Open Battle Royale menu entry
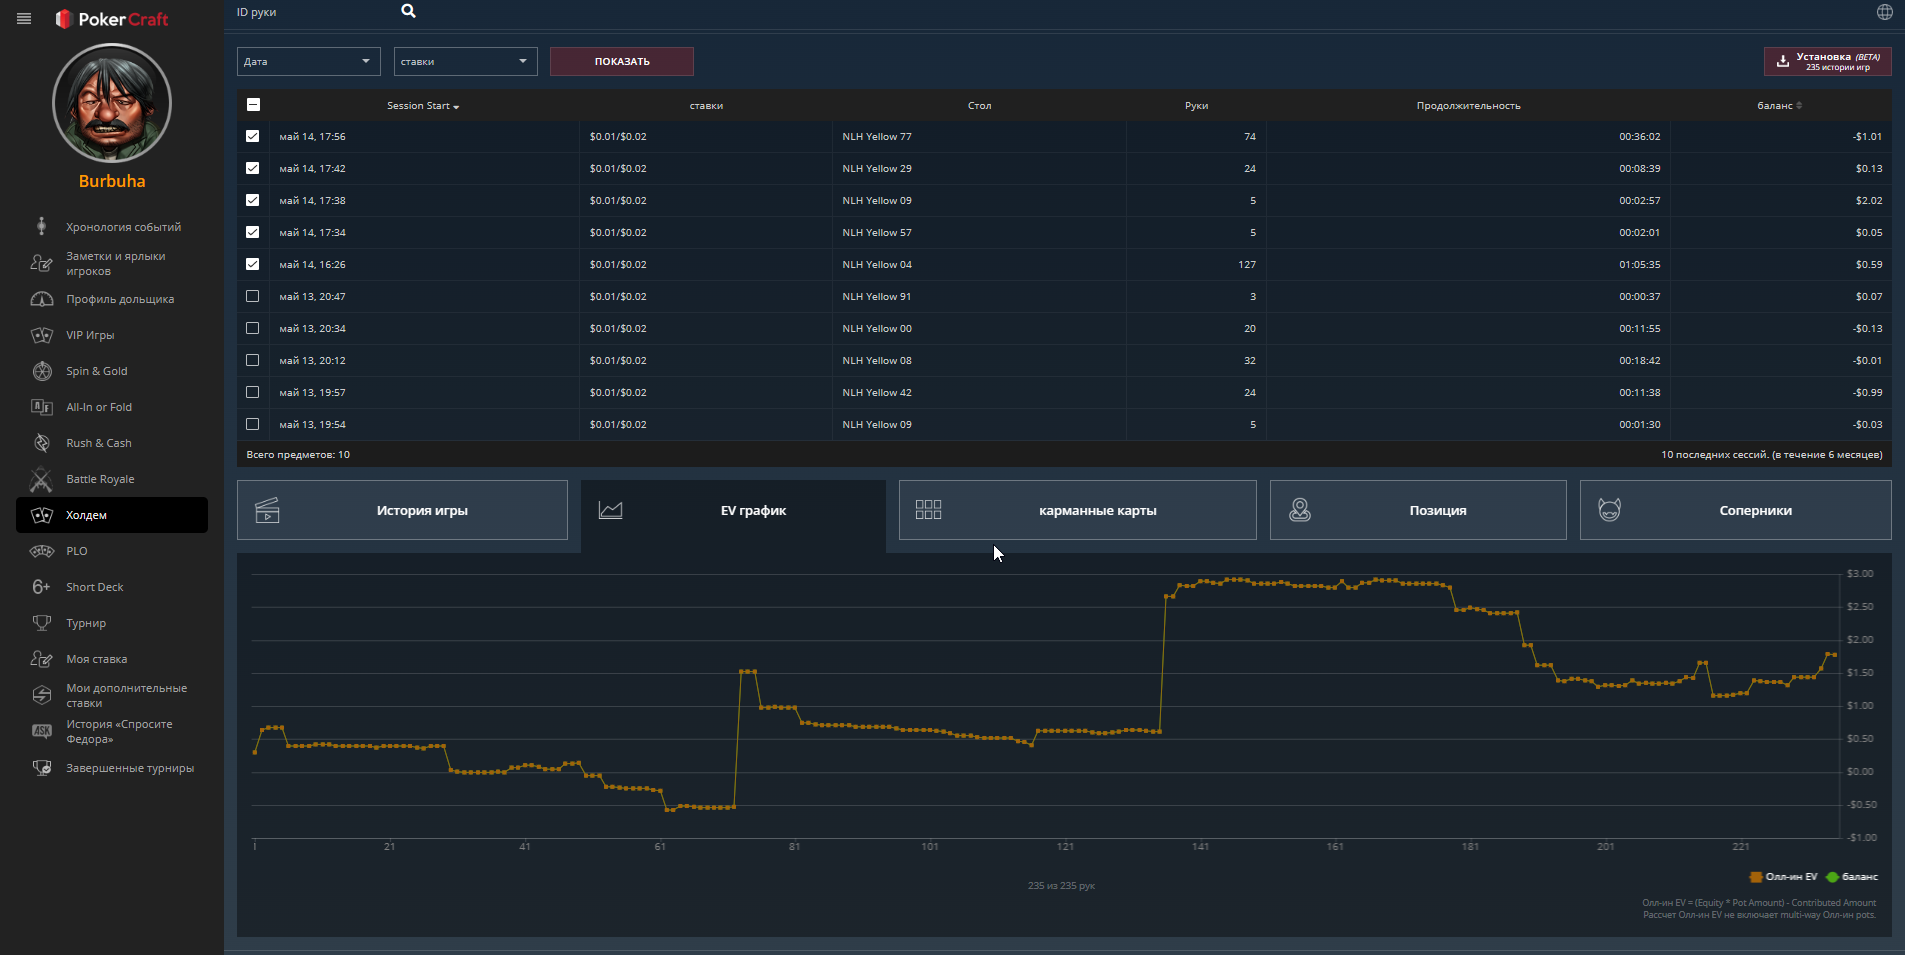1905x955 pixels. [100, 479]
